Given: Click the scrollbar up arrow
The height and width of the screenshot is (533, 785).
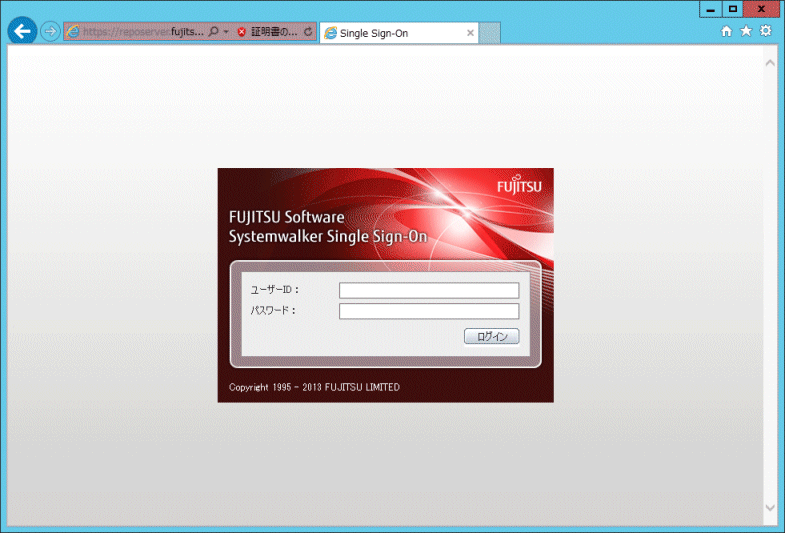Looking at the screenshot, I should point(770,63).
